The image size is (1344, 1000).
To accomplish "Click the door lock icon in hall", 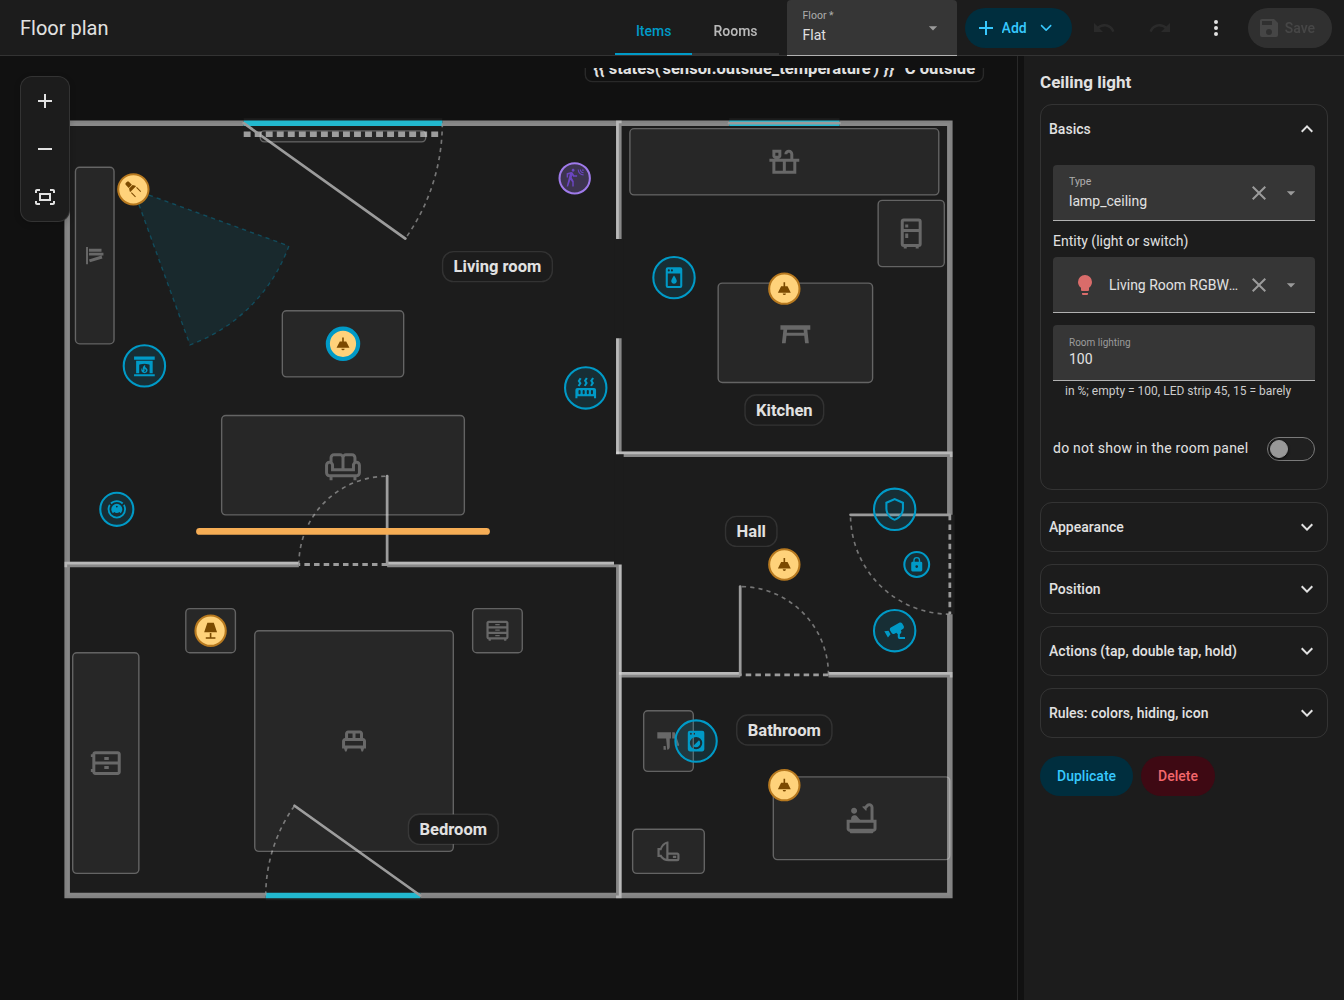I will pyautogui.click(x=917, y=565).
